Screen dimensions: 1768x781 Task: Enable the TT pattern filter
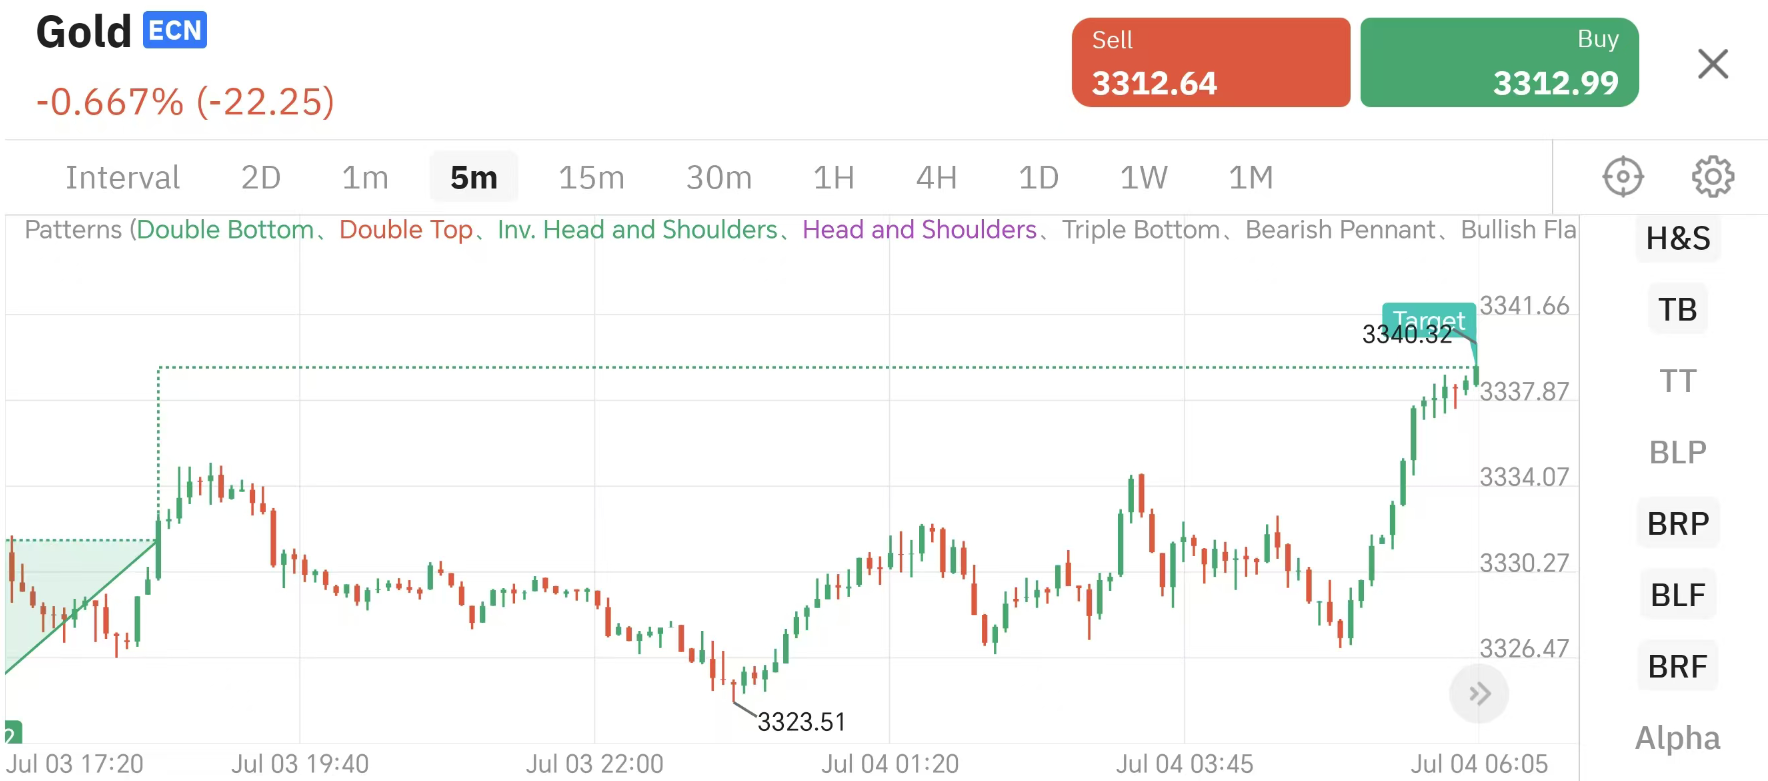(1678, 381)
